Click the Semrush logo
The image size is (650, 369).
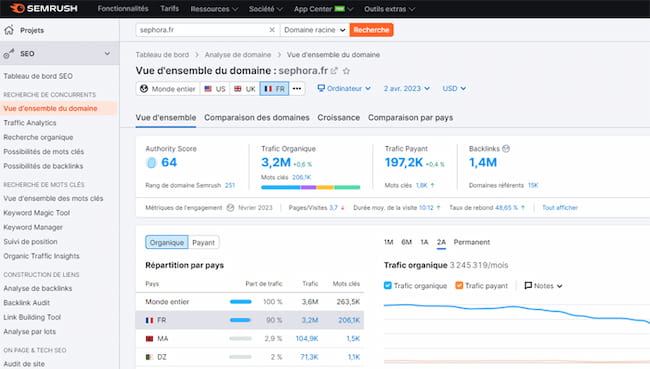(44, 8)
